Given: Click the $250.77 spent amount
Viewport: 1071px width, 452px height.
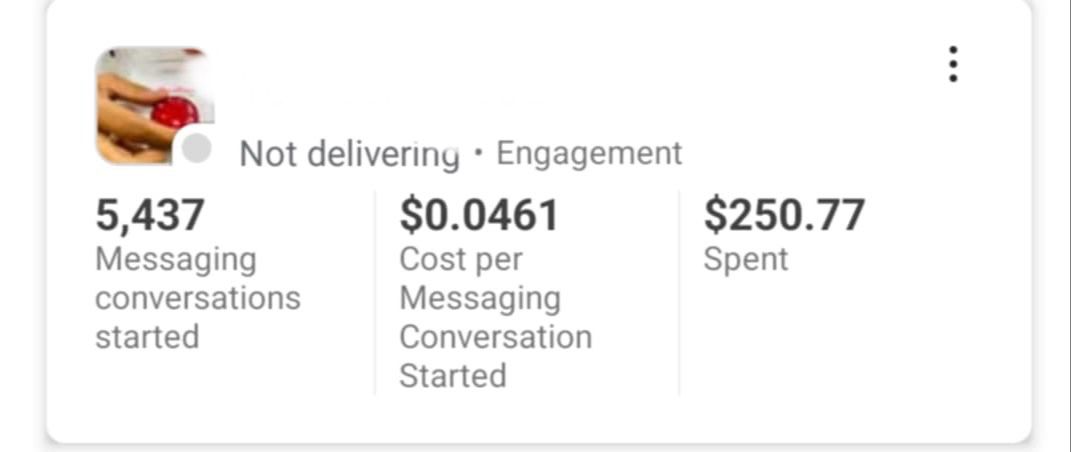Looking at the screenshot, I should pyautogui.click(x=784, y=215).
